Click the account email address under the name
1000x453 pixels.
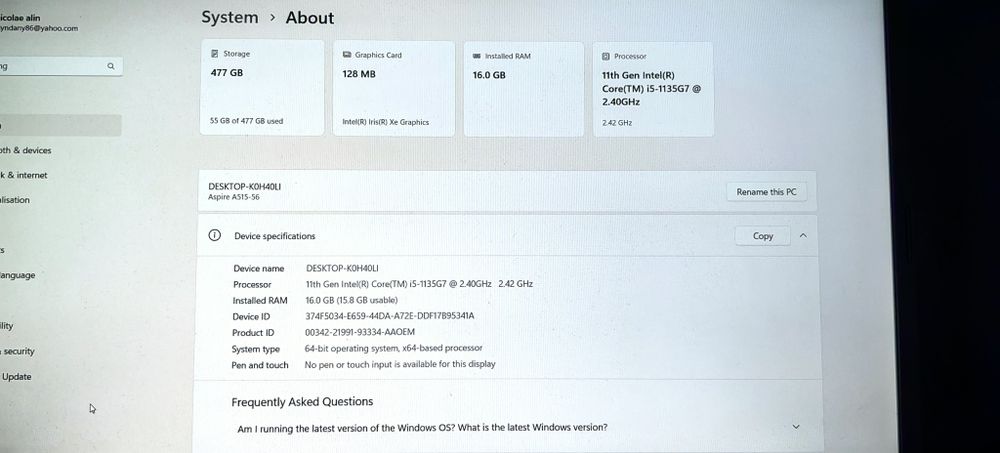tap(39, 28)
